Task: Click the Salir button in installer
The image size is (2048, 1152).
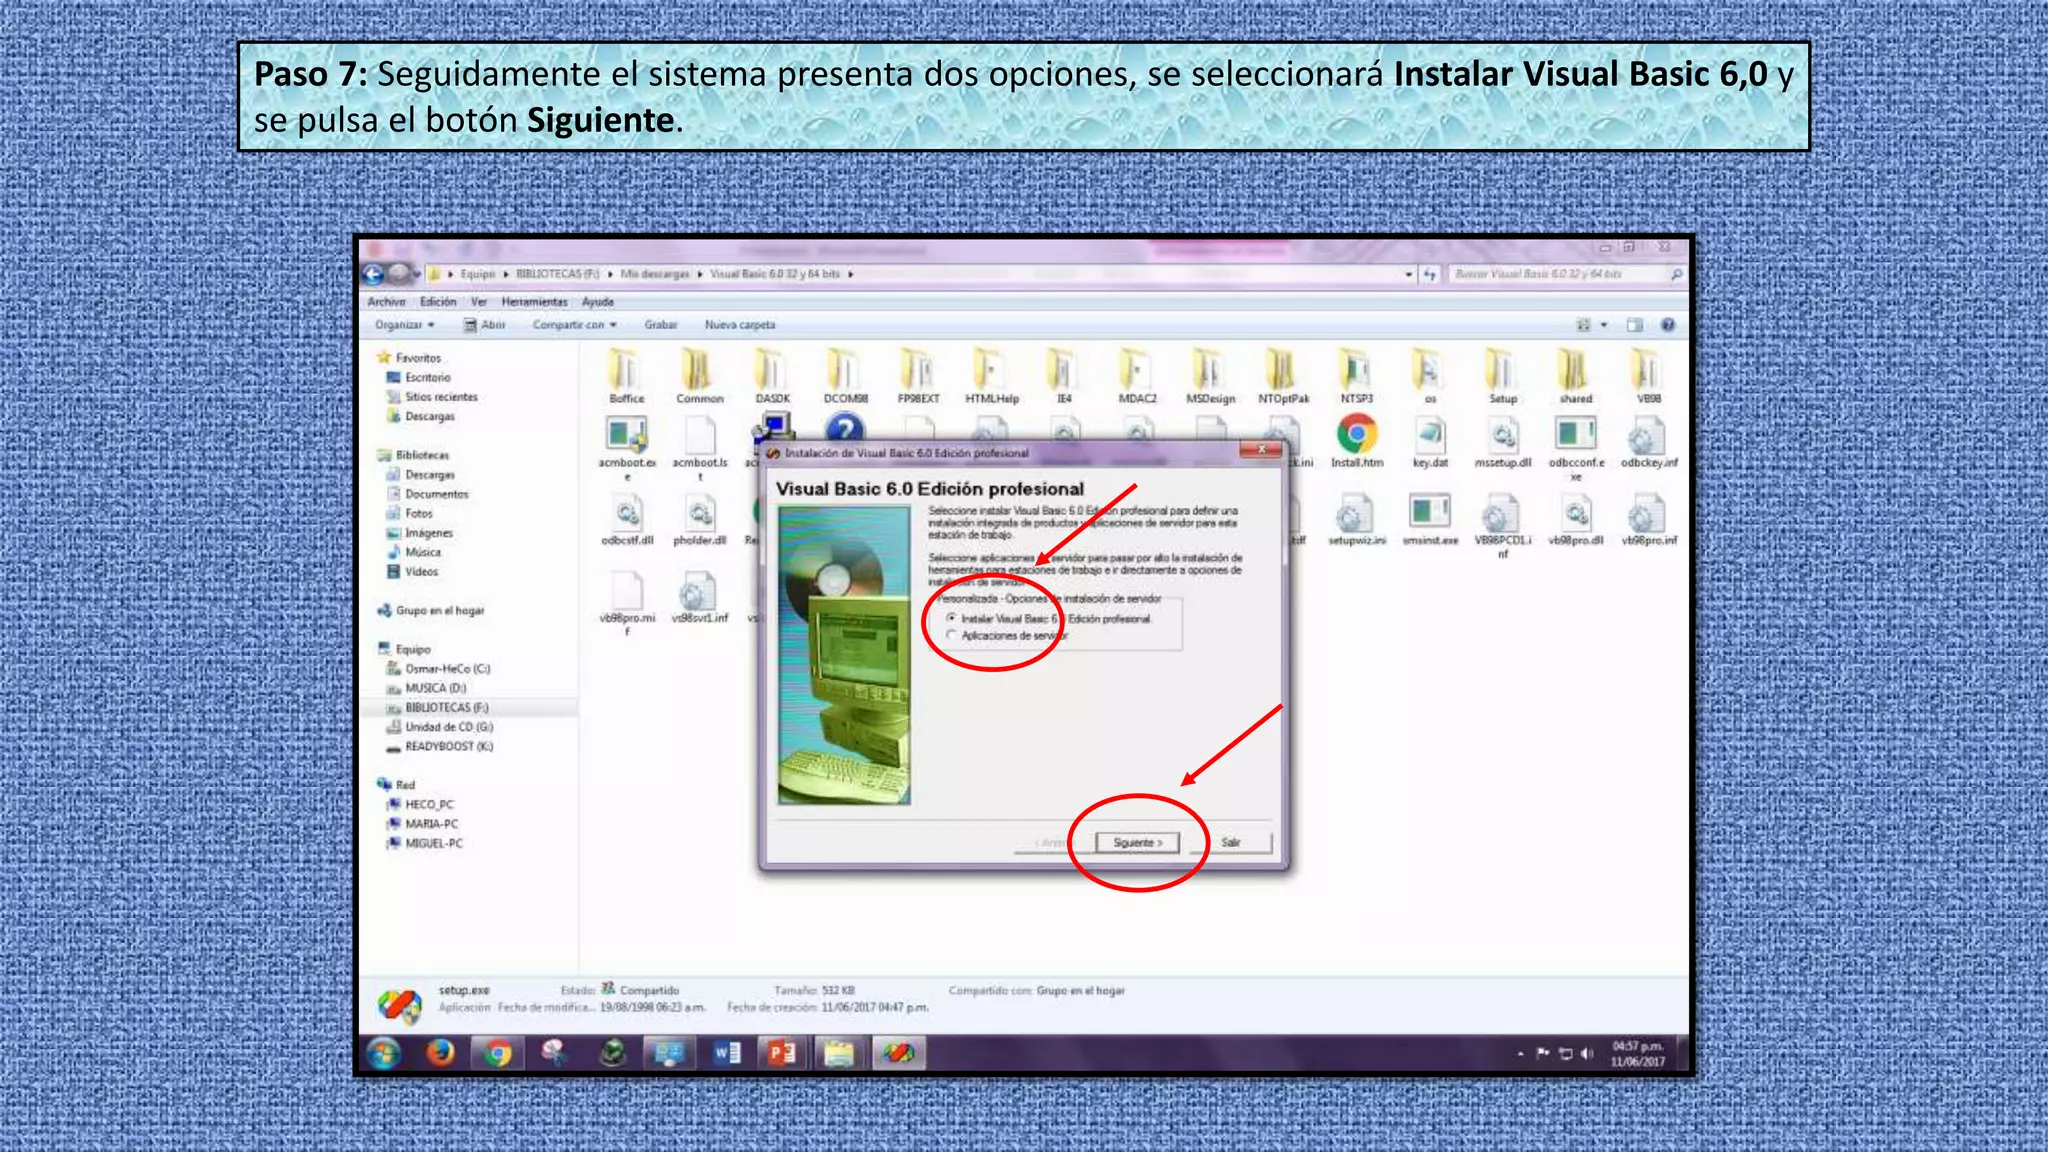Action: click(1231, 842)
